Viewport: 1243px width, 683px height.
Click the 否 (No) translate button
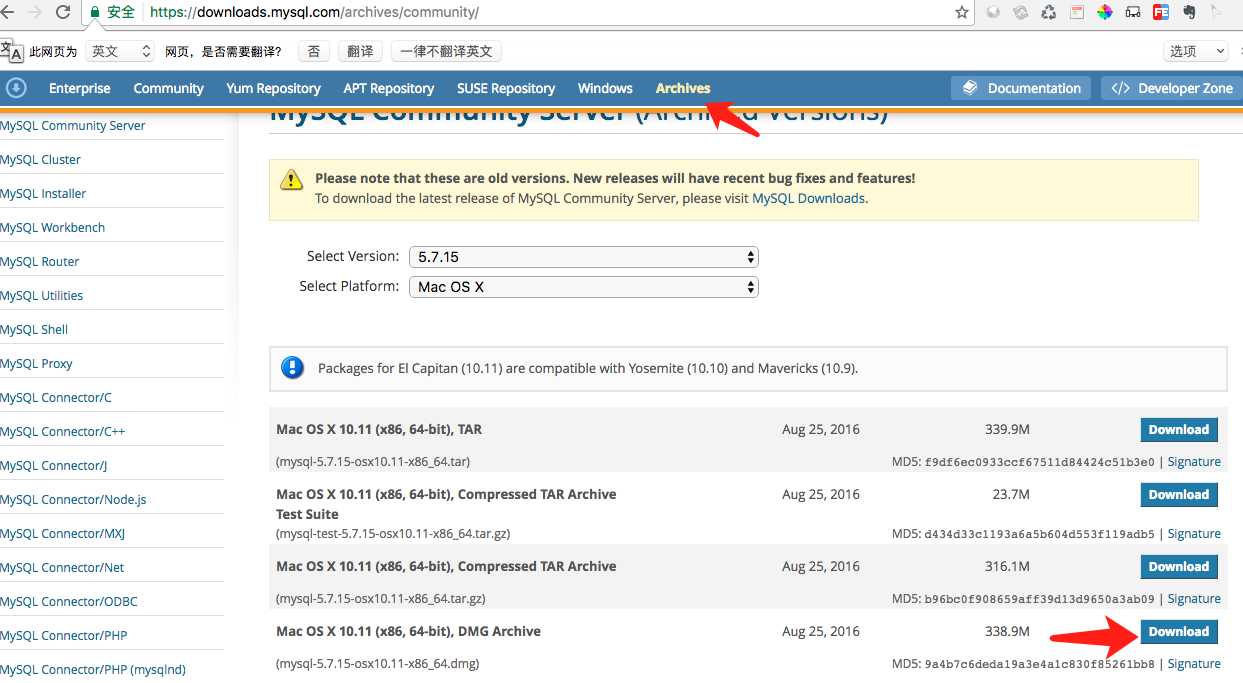pyautogui.click(x=314, y=51)
